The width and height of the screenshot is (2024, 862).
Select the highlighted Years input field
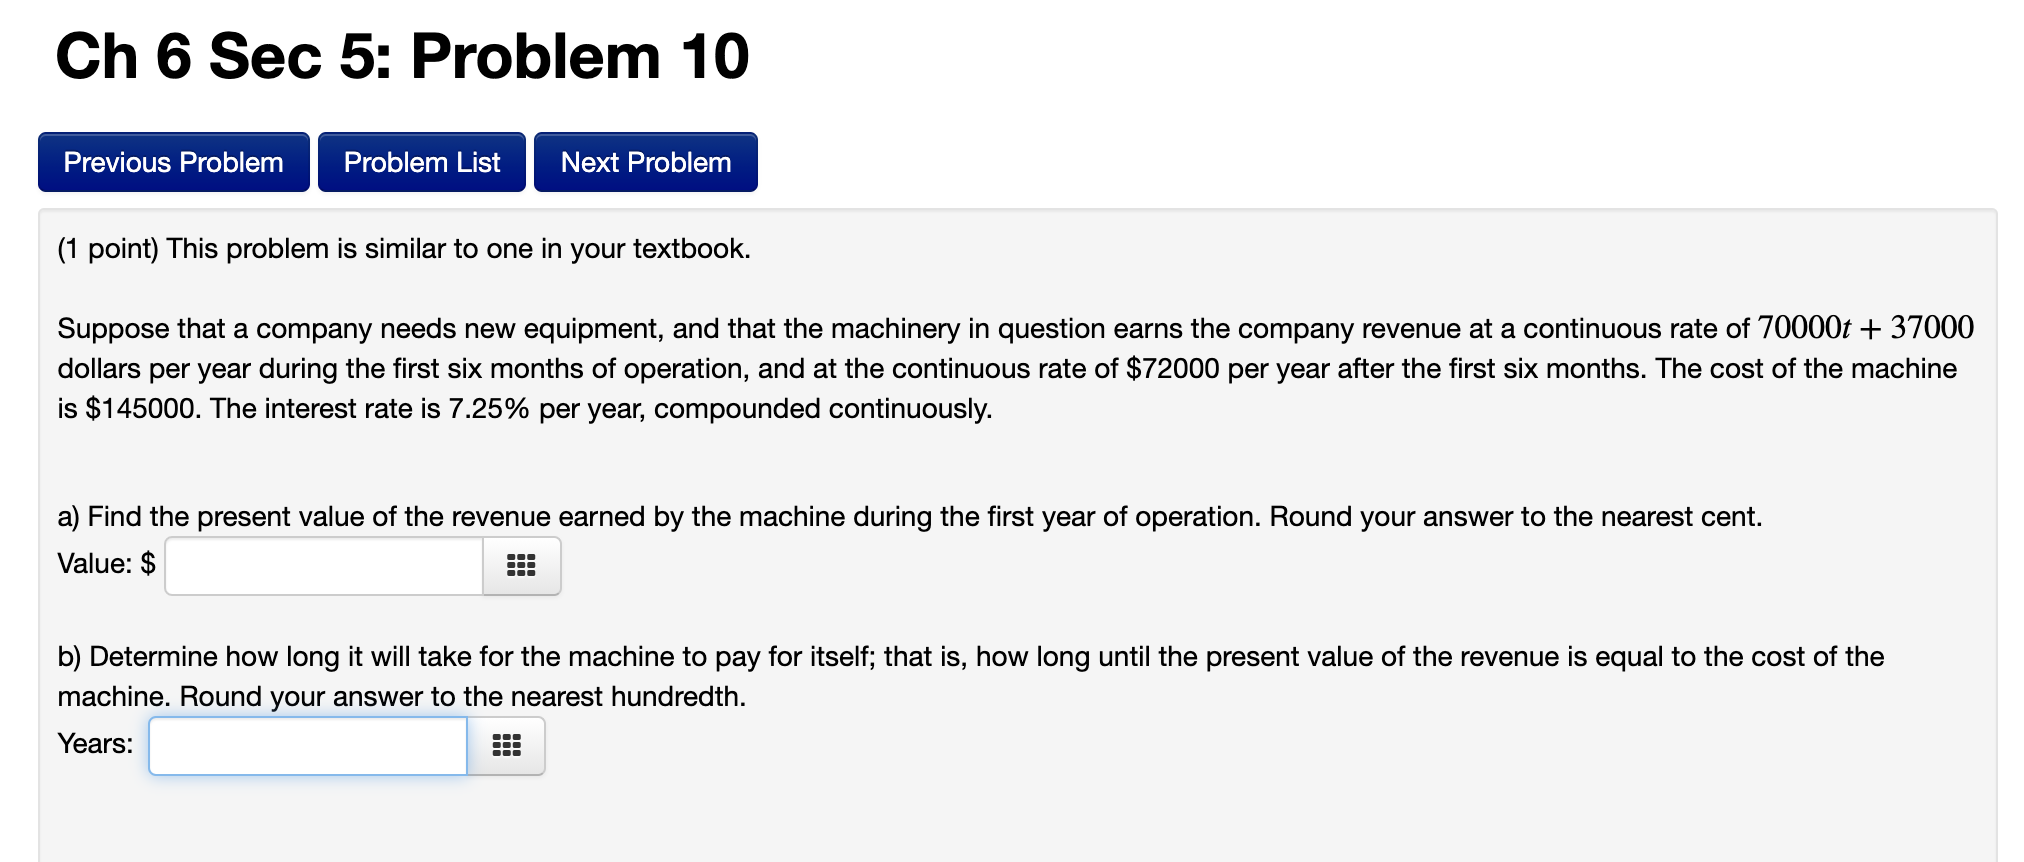coord(307,745)
